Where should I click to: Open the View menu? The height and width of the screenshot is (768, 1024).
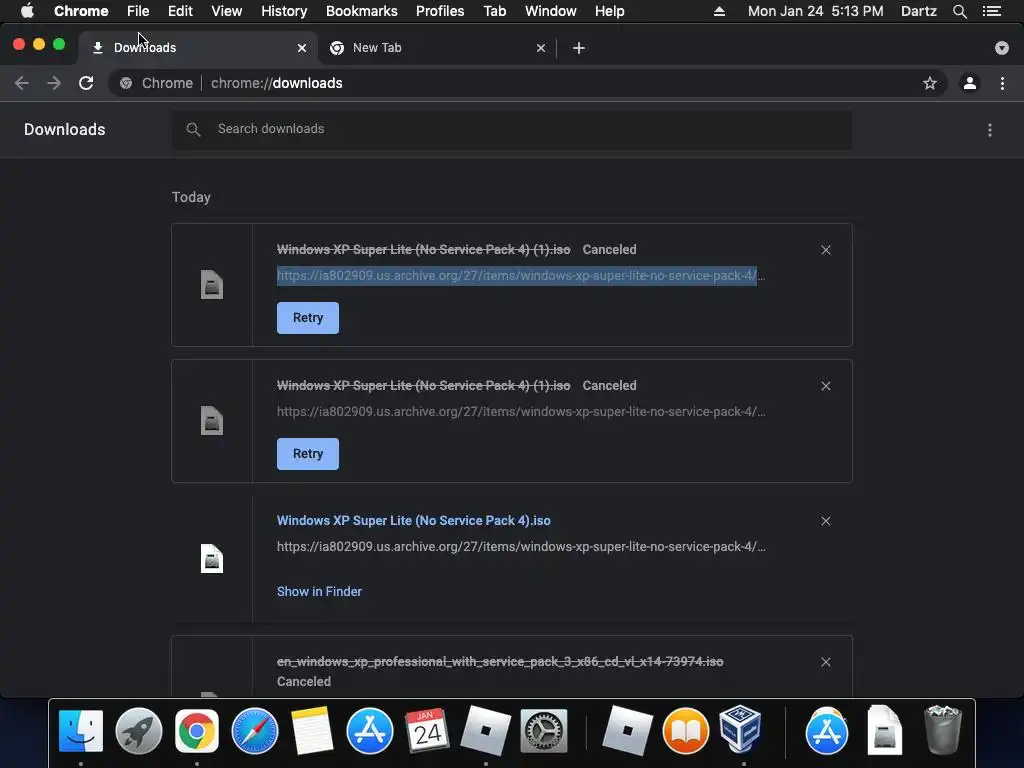click(227, 11)
